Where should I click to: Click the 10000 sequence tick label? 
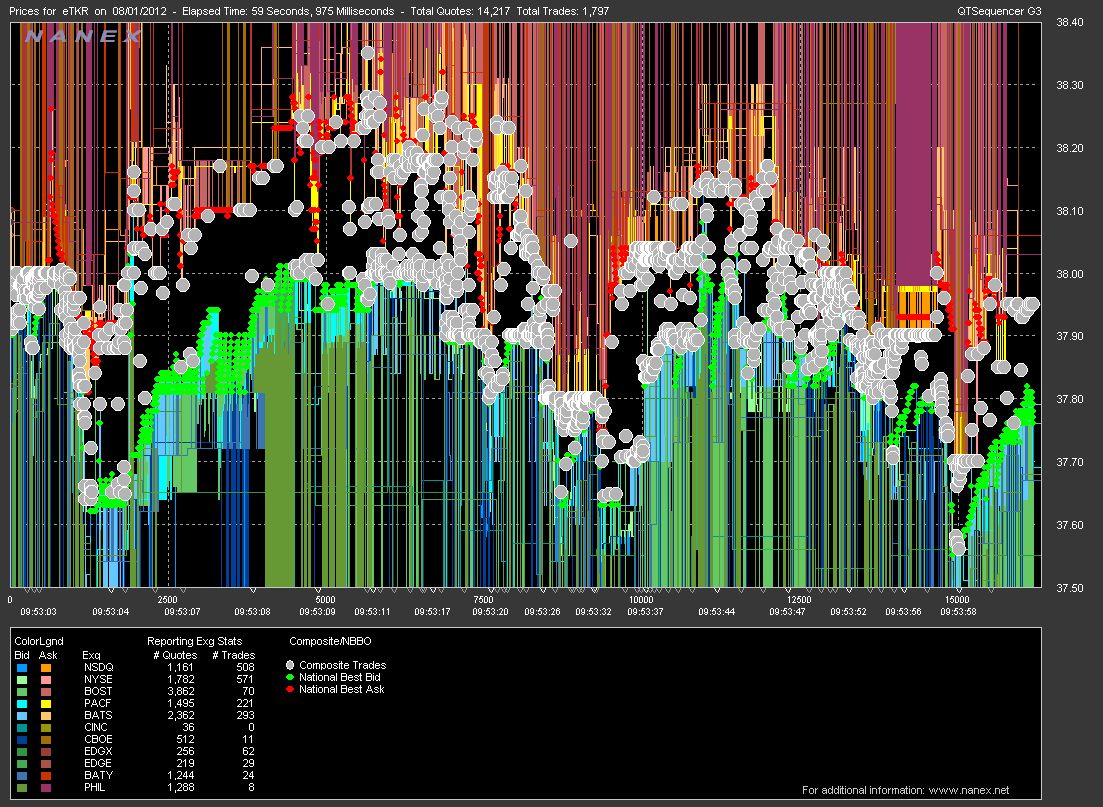coord(641,600)
